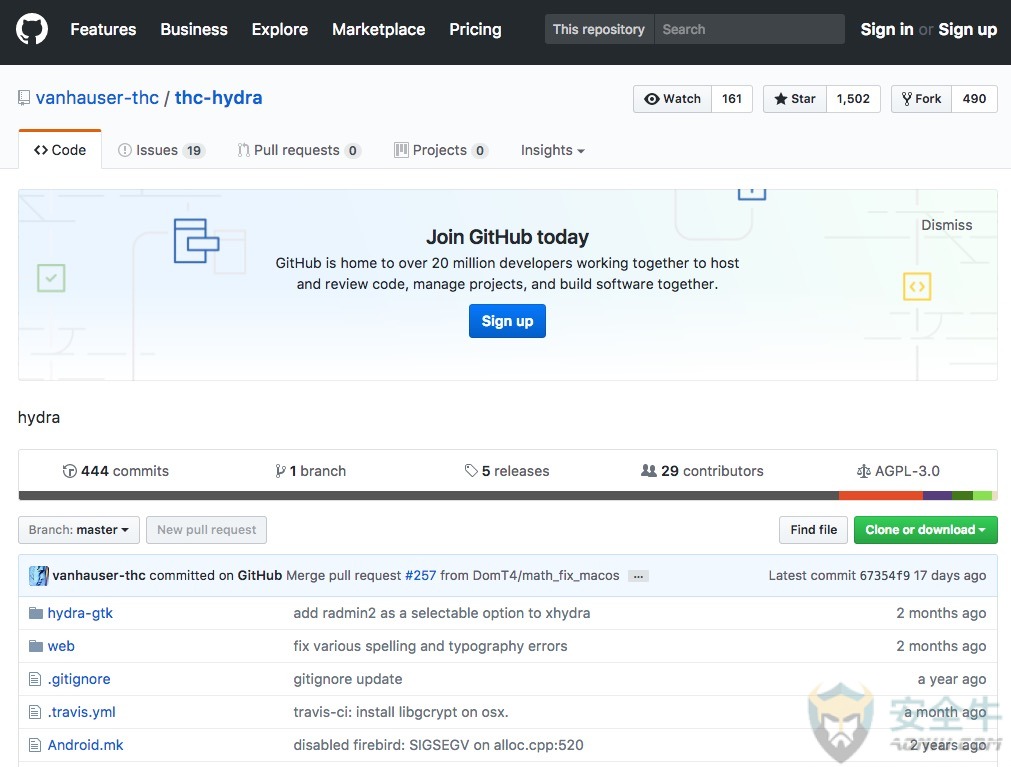Click the commit author avatar thumbnail
This screenshot has width=1011, height=767.
pyautogui.click(x=39, y=576)
